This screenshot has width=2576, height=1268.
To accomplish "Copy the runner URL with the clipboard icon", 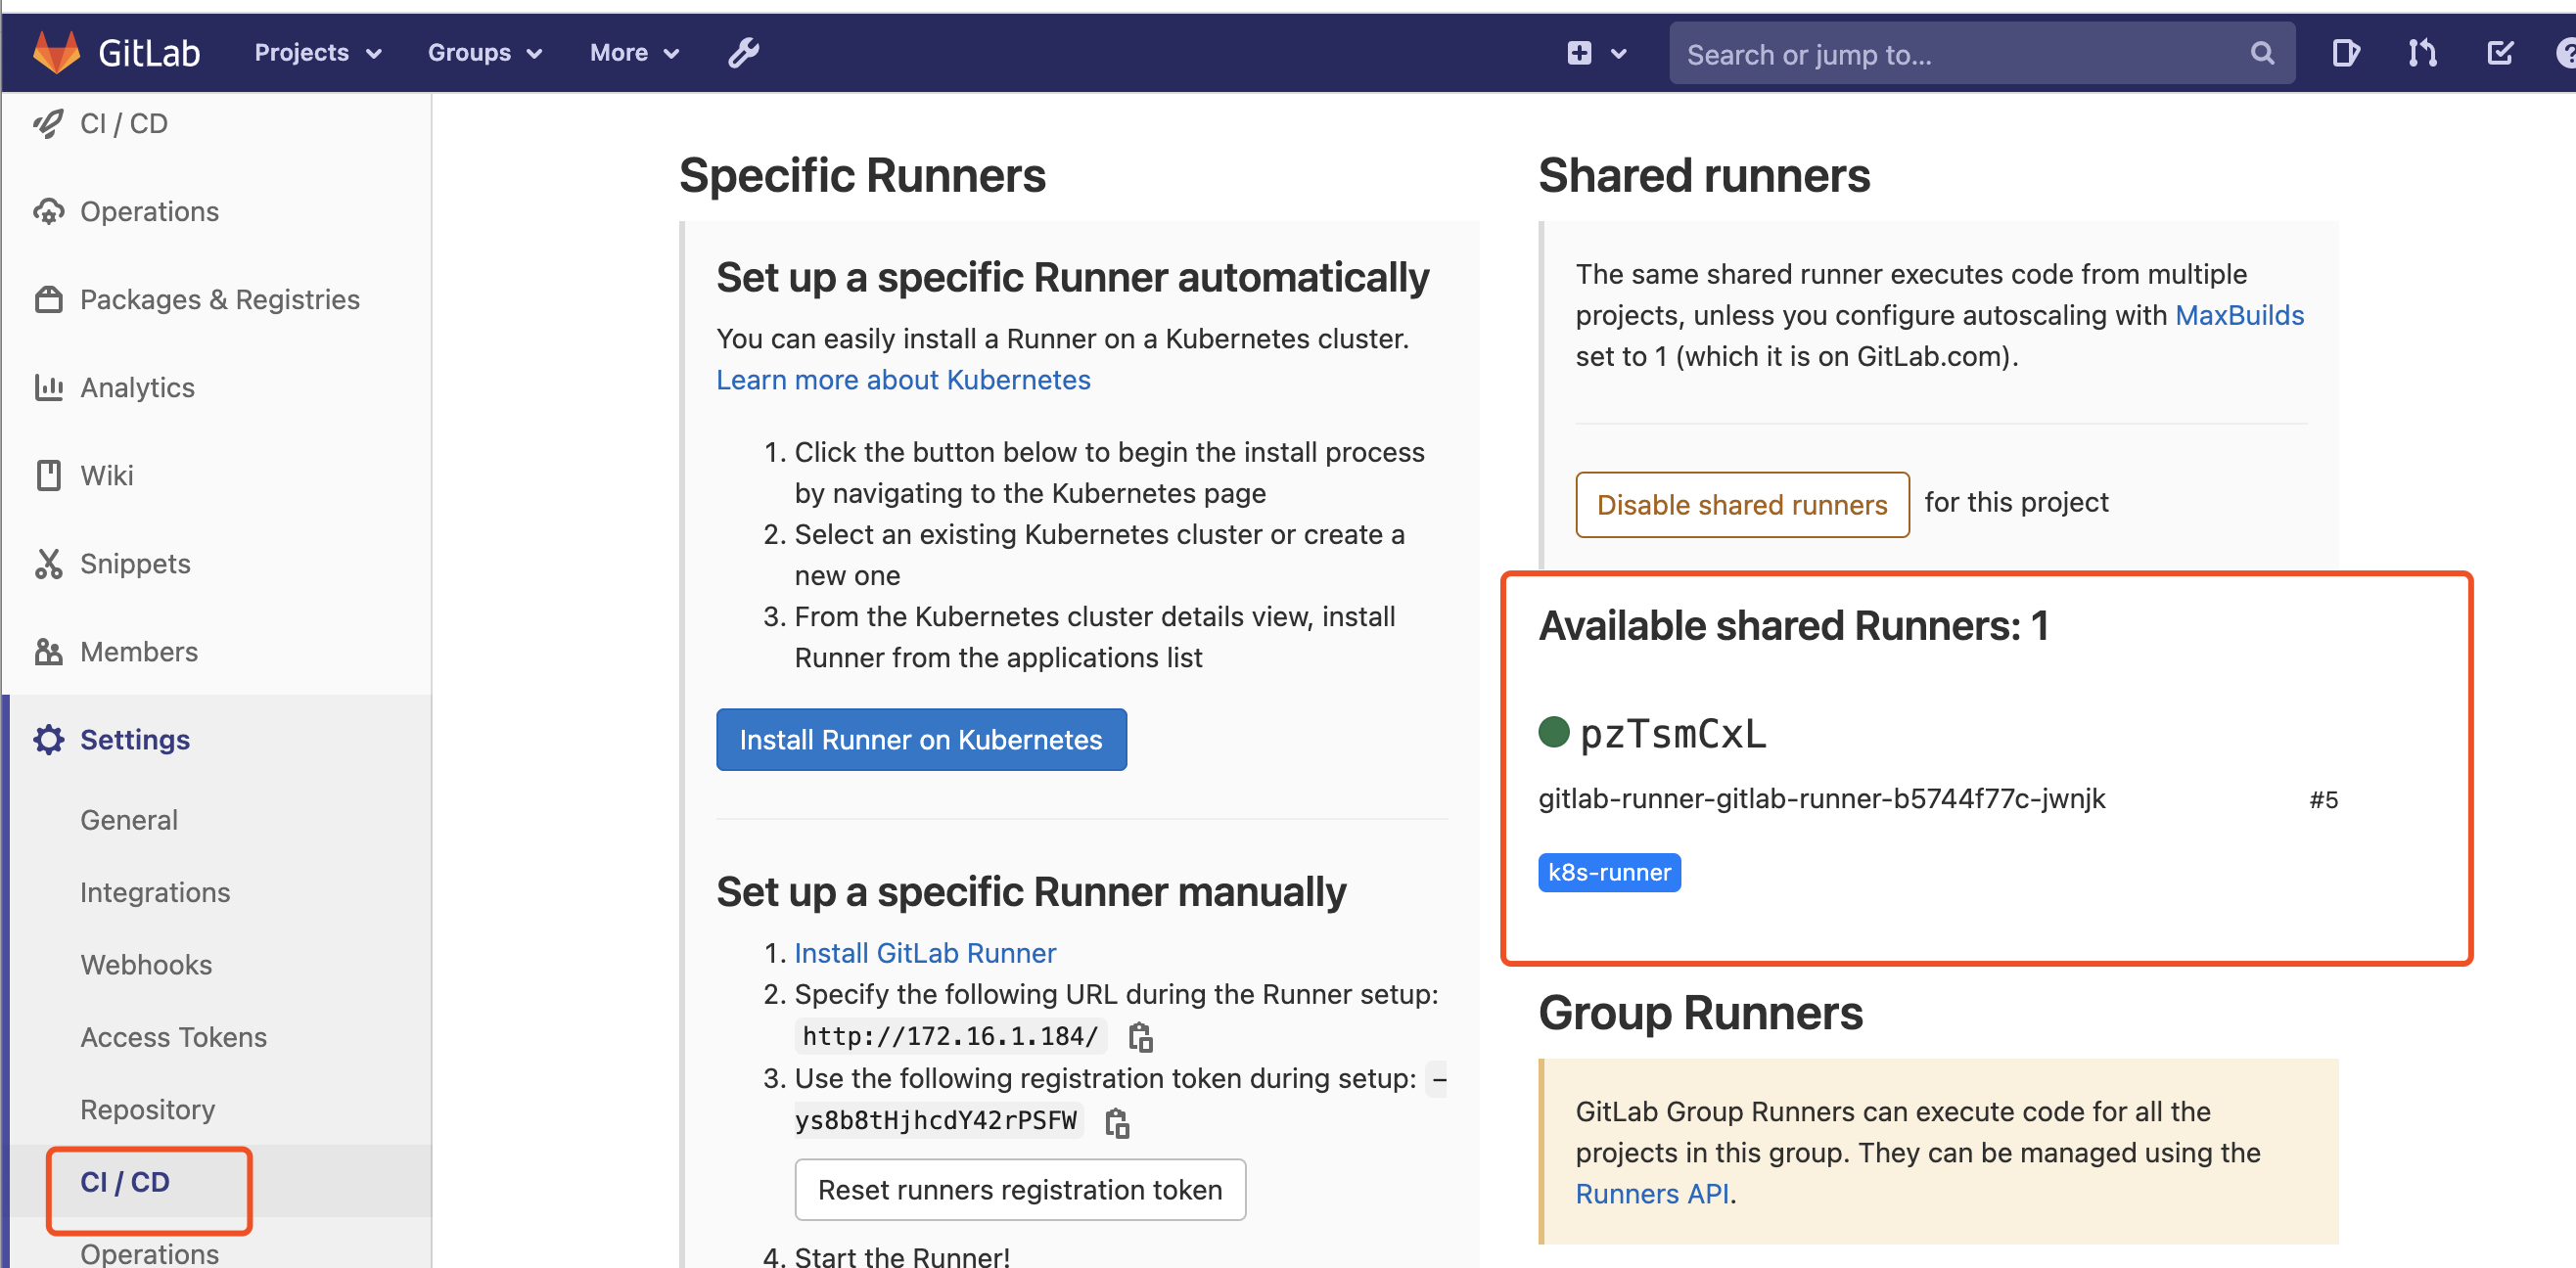I will point(1140,1037).
